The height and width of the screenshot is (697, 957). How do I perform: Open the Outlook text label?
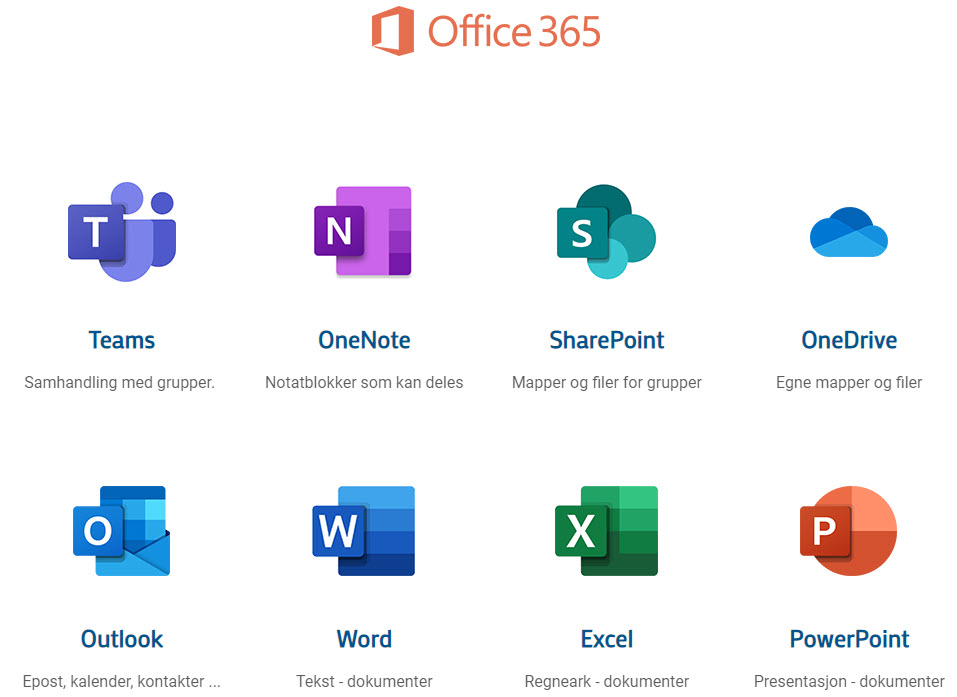tap(121, 639)
